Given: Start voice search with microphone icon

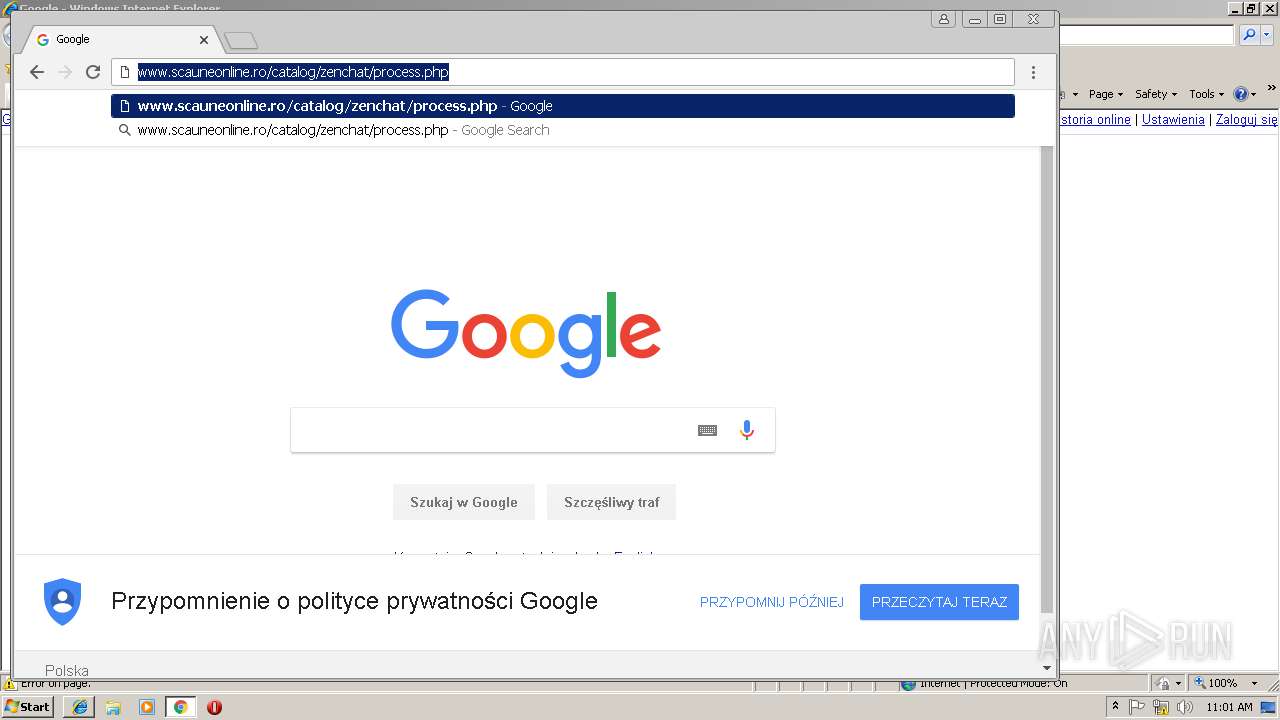Looking at the screenshot, I should coord(747,430).
